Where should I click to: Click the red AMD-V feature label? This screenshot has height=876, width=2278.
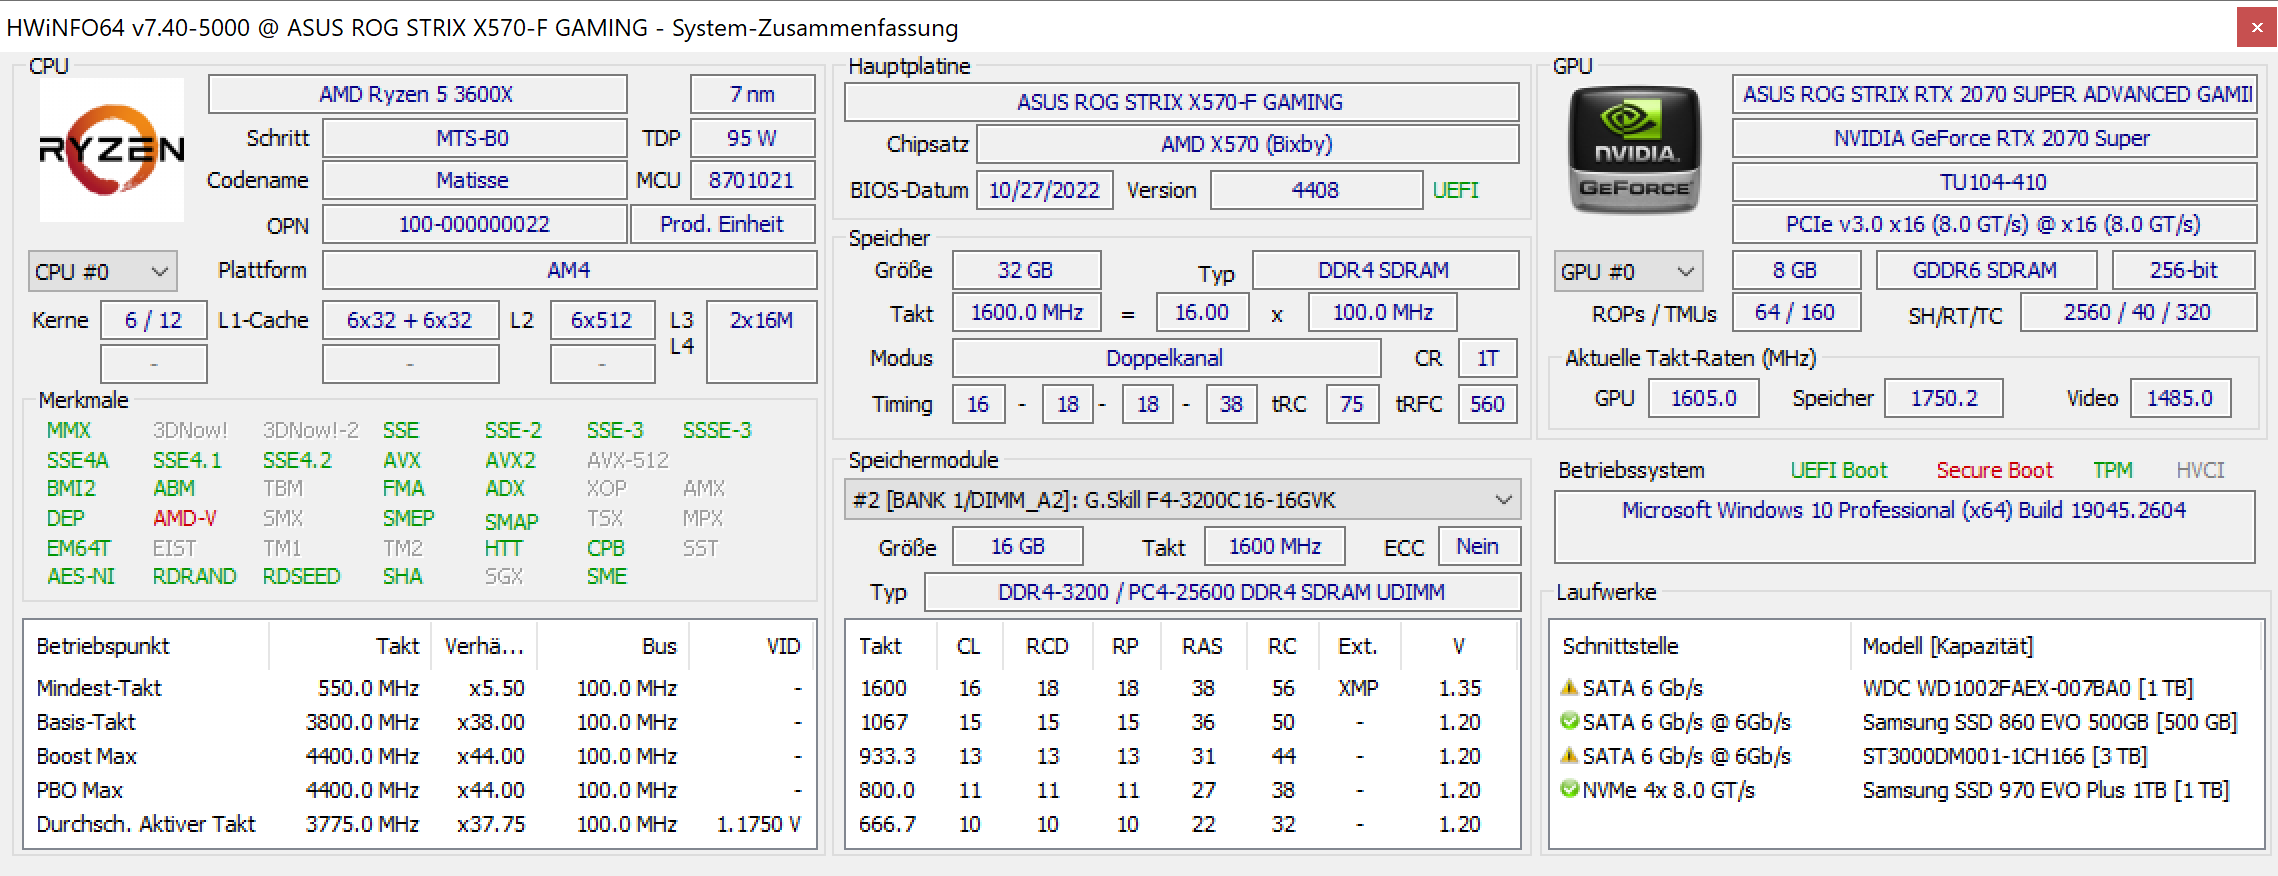pos(185,518)
